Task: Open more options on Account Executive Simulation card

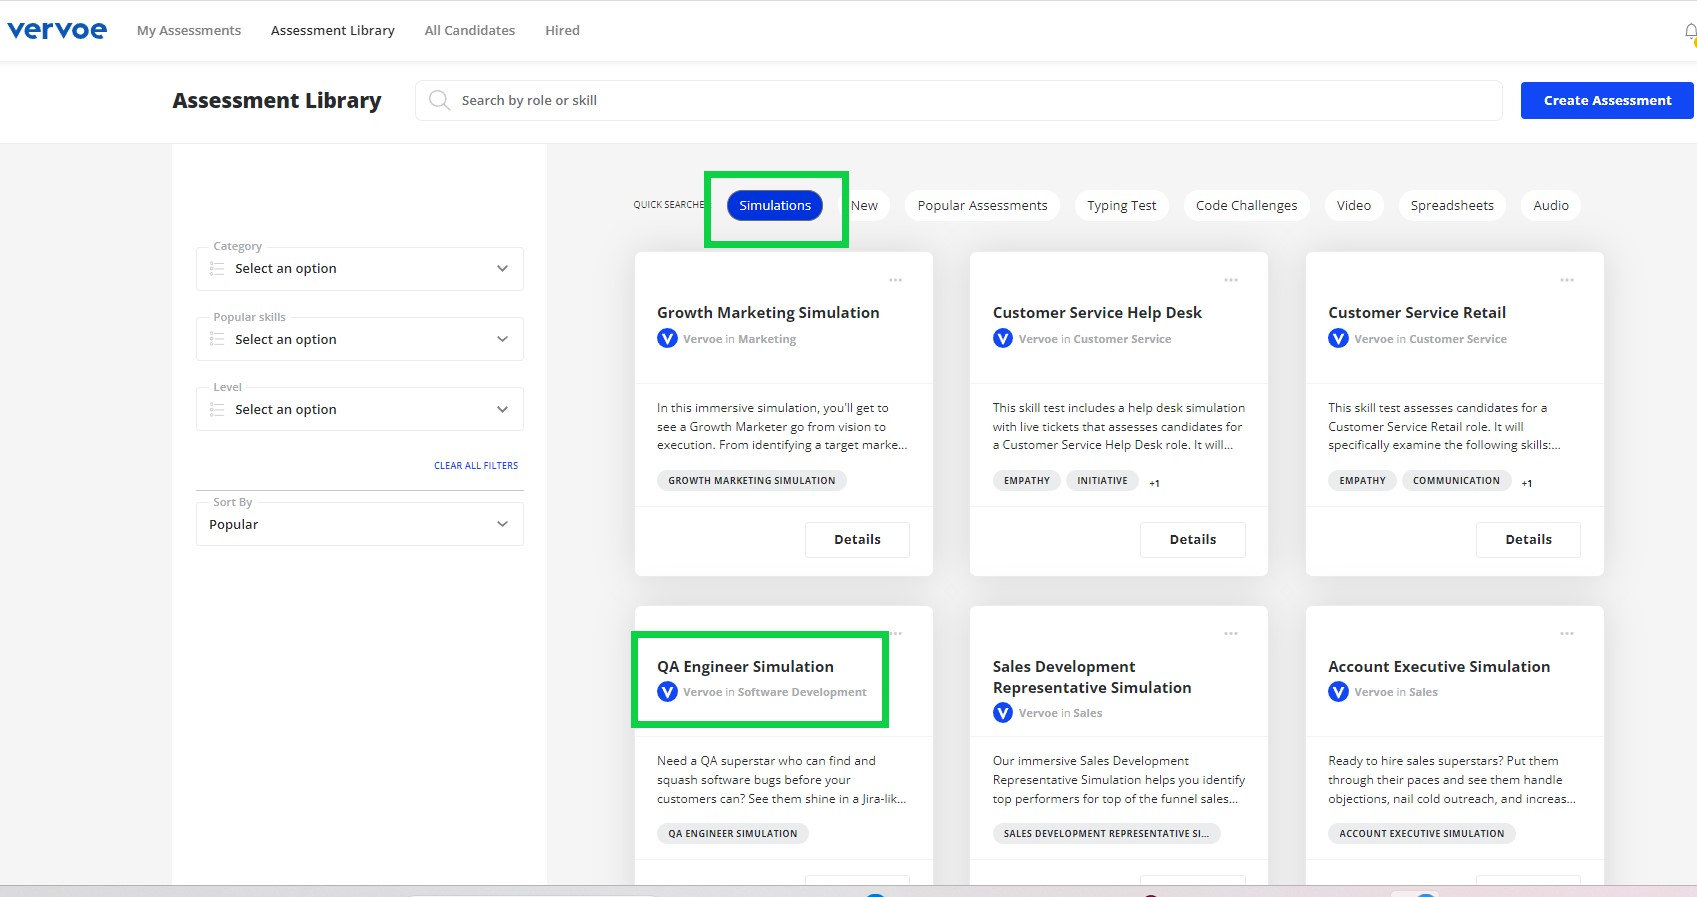Action: point(1567,633)
